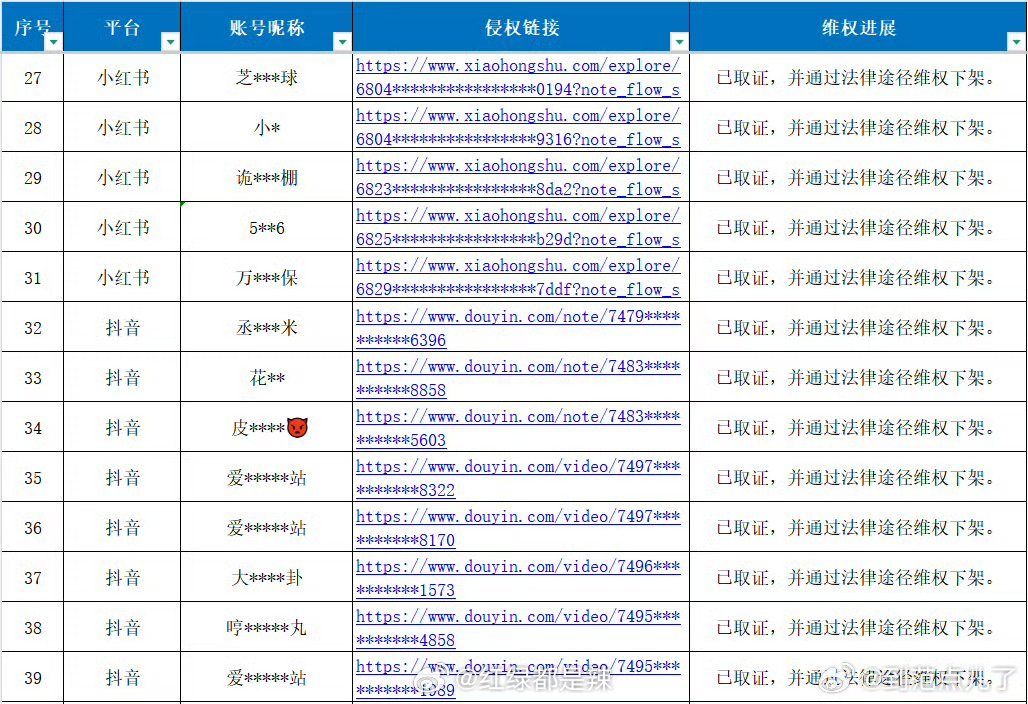Select the 维权进展 status cell in row 38

tap(858, 628)
